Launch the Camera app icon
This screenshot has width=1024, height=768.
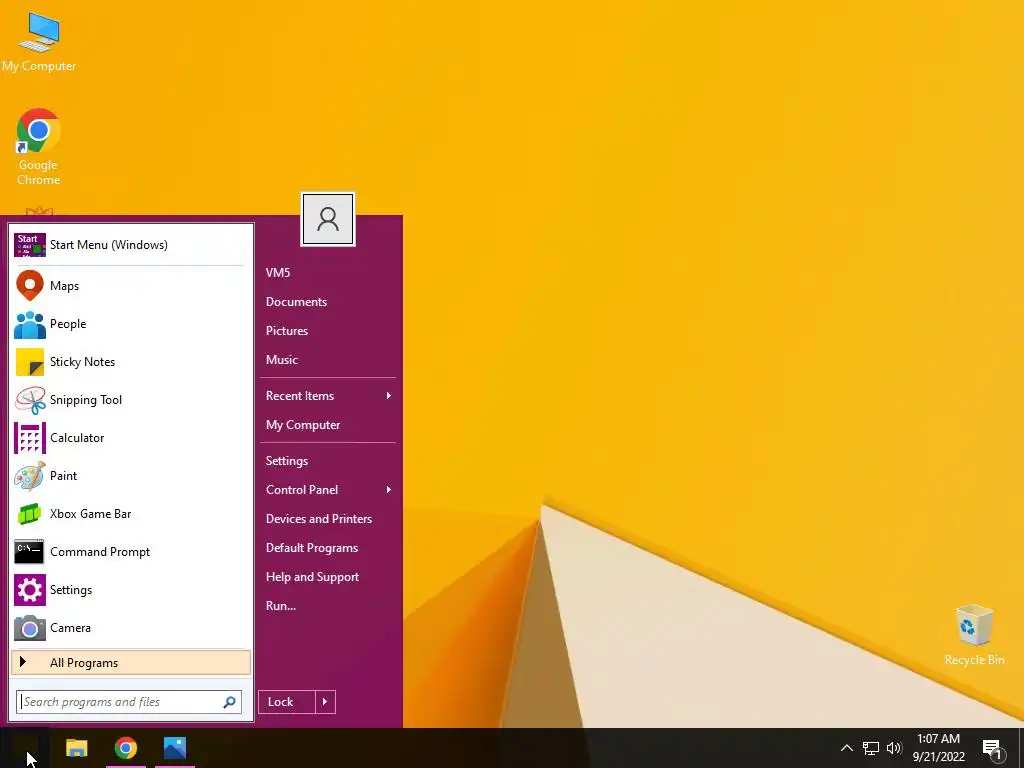(30, 628)
